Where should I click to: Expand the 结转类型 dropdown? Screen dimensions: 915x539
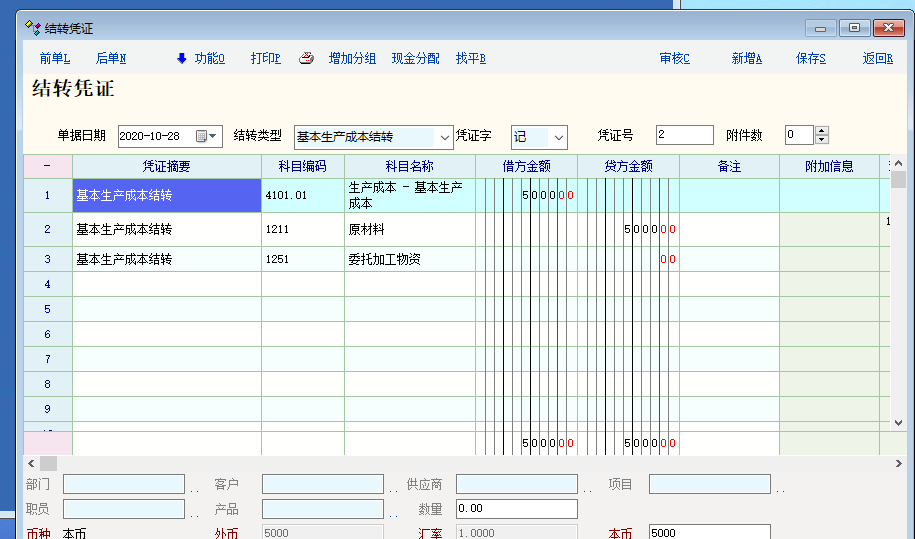(445, 137)
